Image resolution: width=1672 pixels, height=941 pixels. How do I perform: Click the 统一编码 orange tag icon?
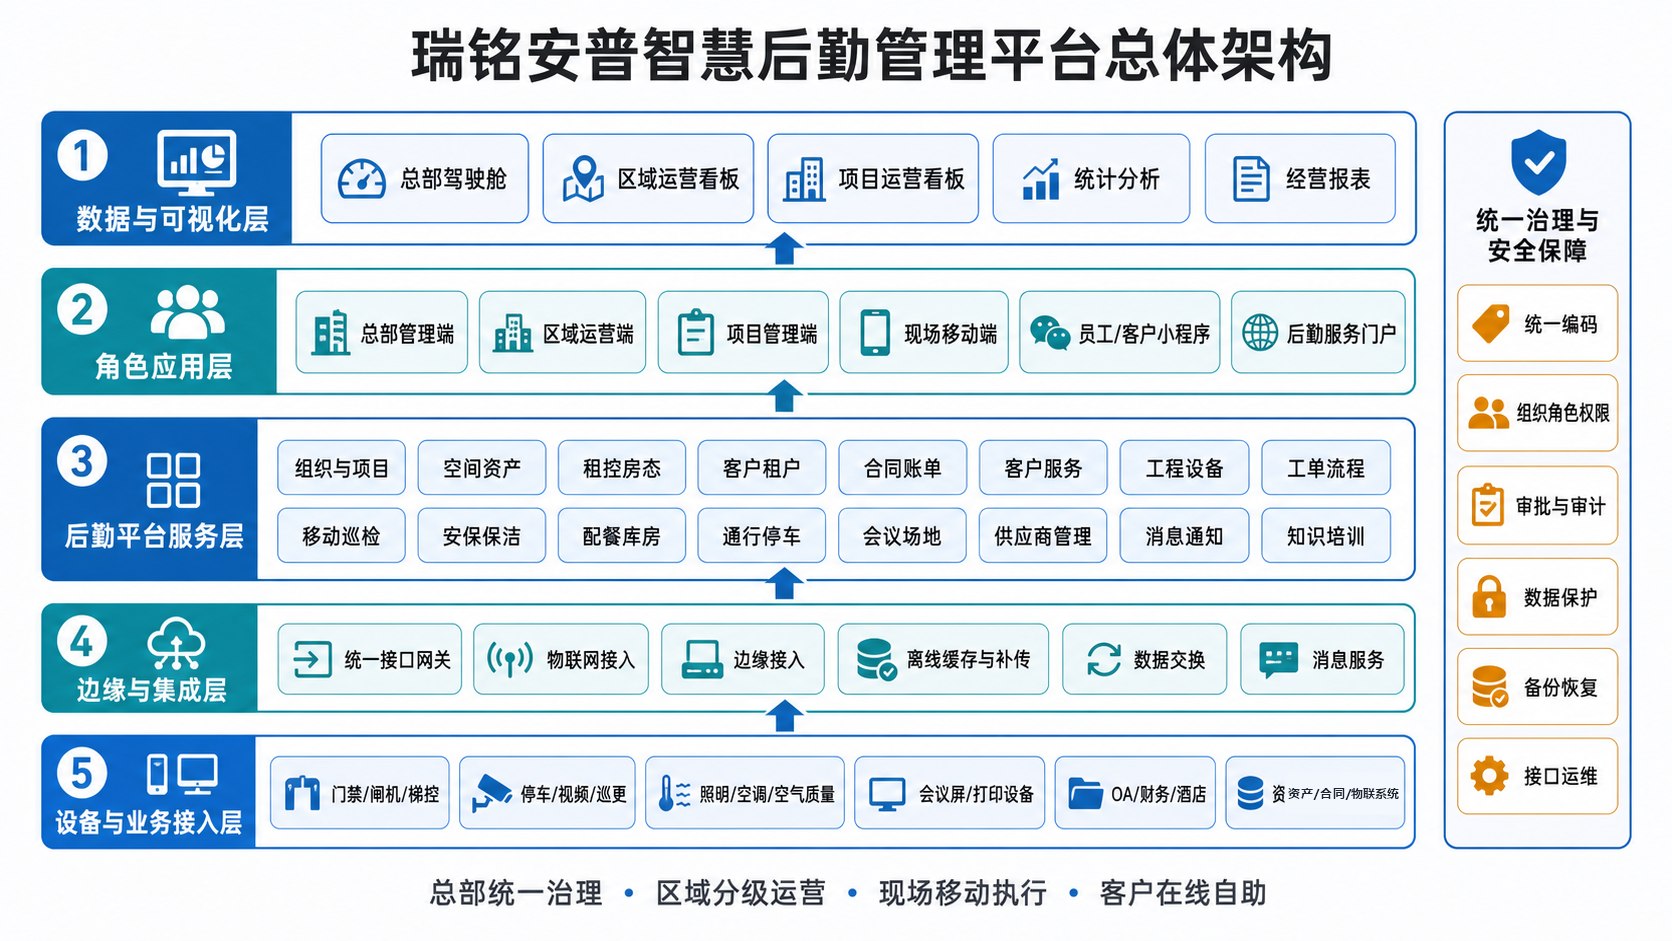(1491, 324)
